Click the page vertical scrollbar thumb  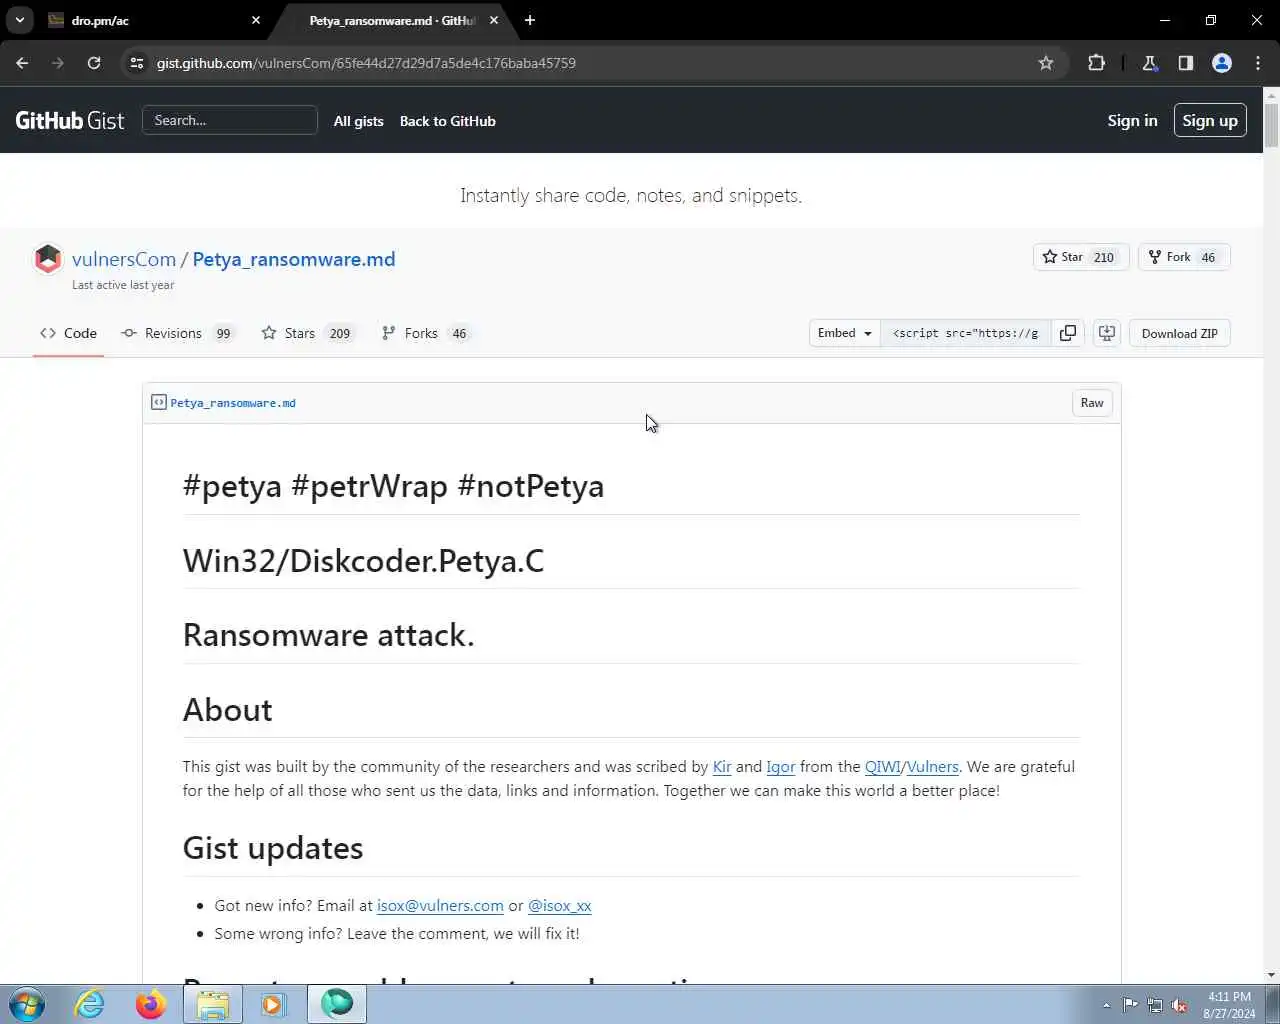[x=1271, y=125]
